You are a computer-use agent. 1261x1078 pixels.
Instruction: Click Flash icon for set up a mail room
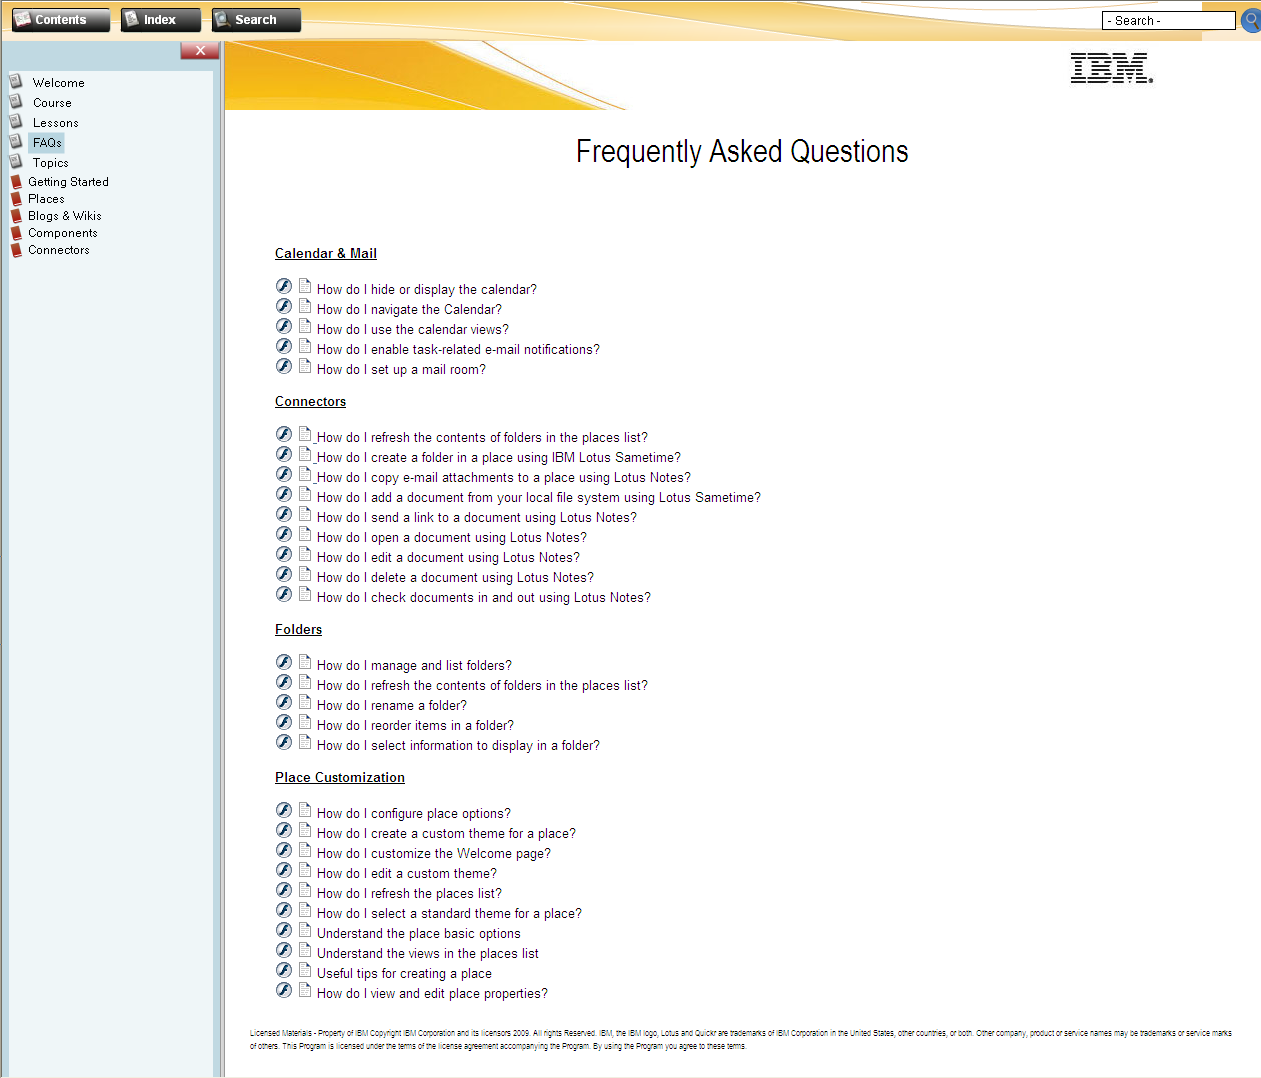coord(284,366)
